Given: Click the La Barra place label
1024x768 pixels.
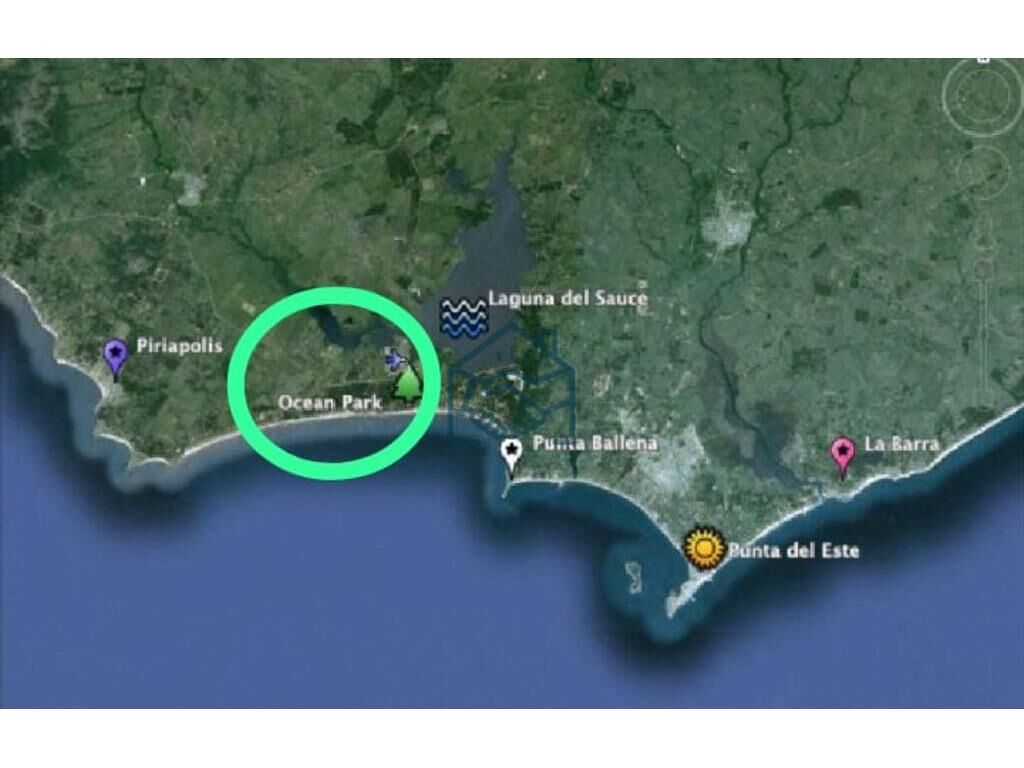Looking at the screenshot, I should 902,444.
